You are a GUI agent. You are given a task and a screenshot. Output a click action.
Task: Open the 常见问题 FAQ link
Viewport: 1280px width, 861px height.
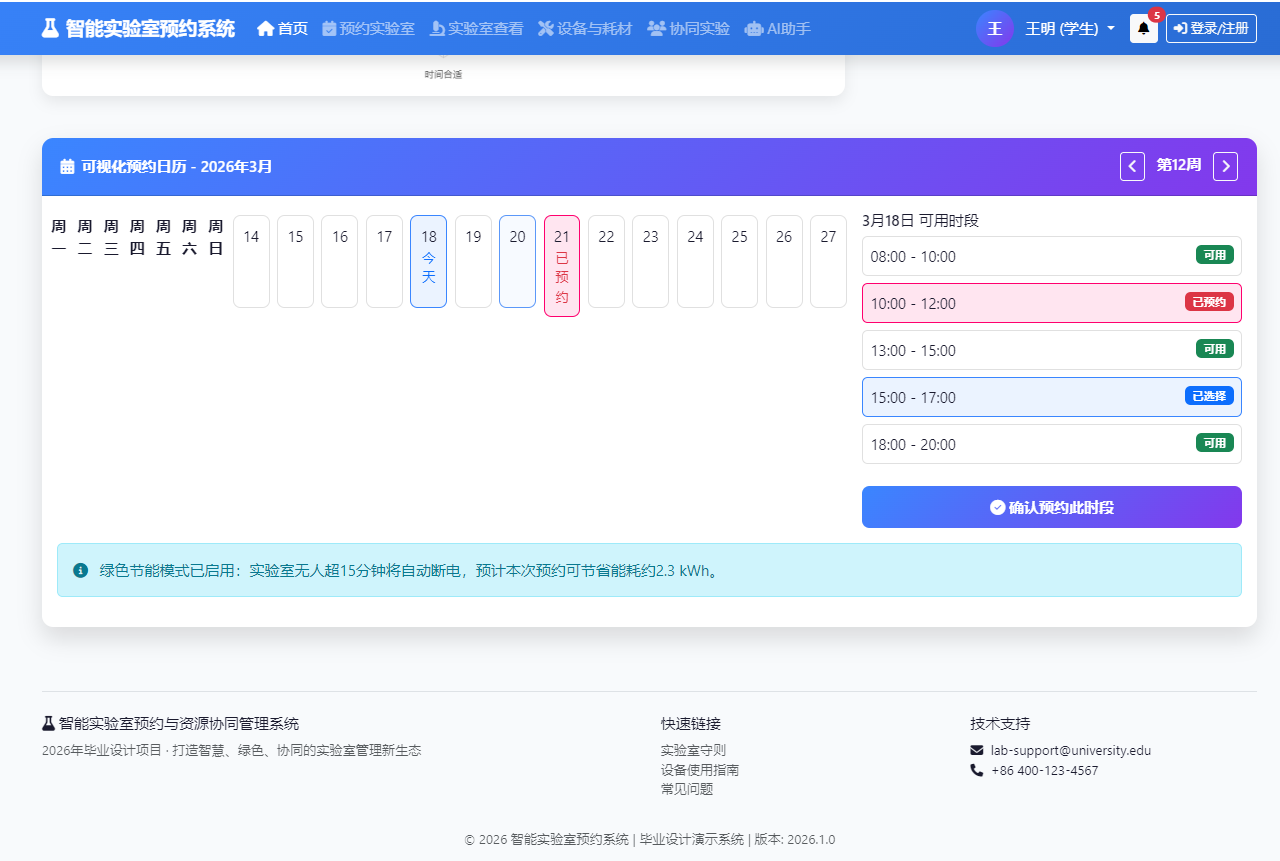(686, 789)
